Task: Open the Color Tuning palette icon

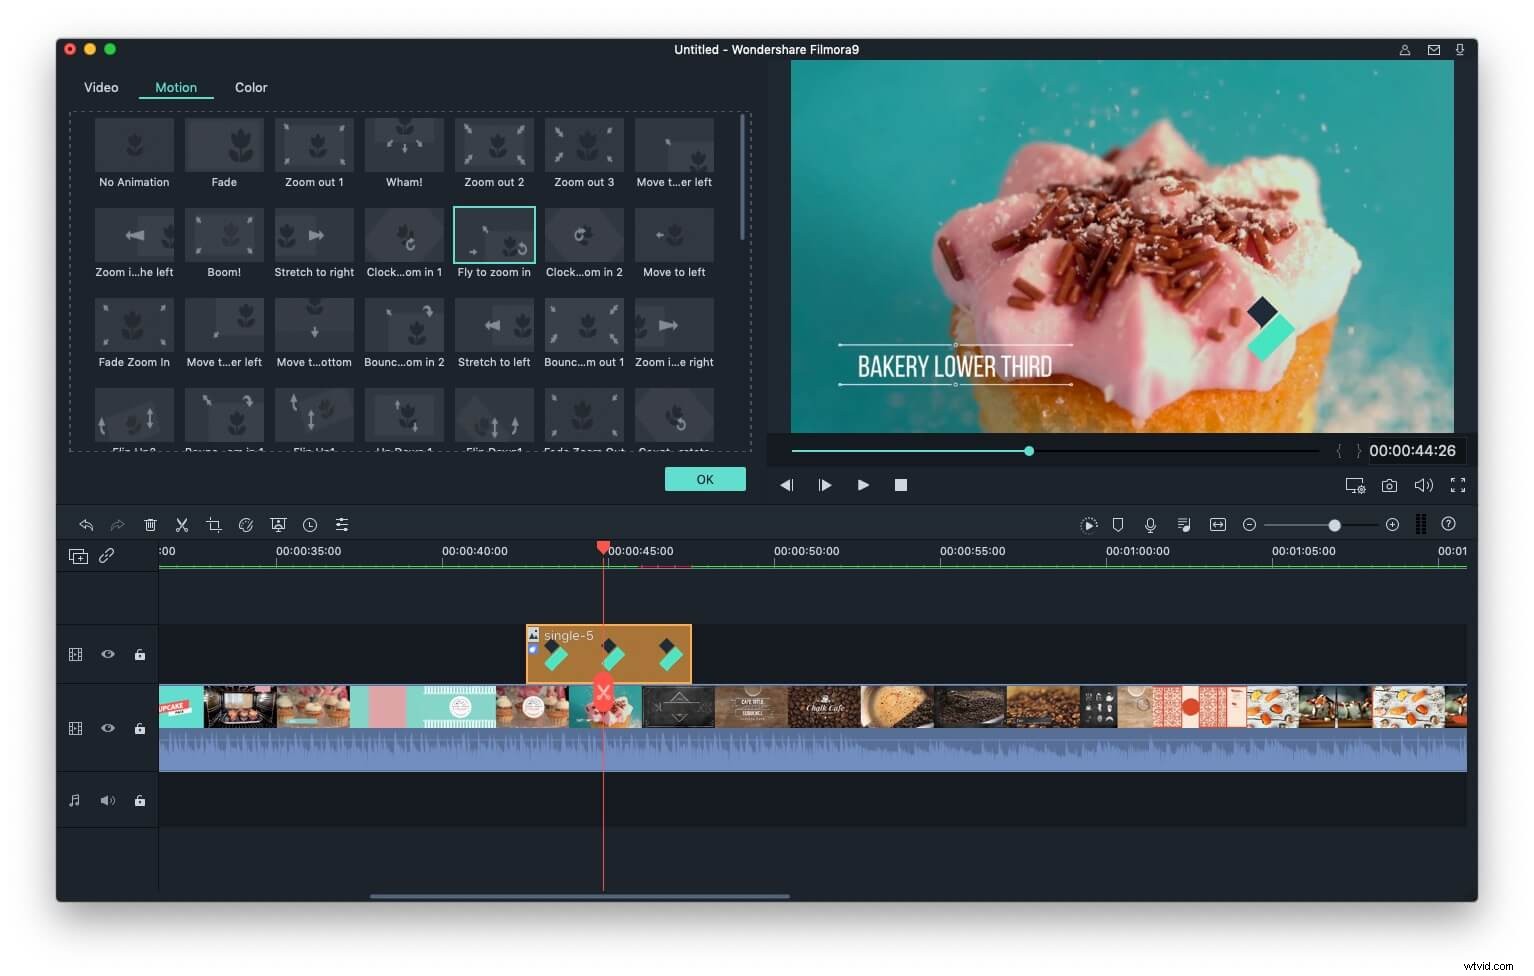Action: coord(246,524)
